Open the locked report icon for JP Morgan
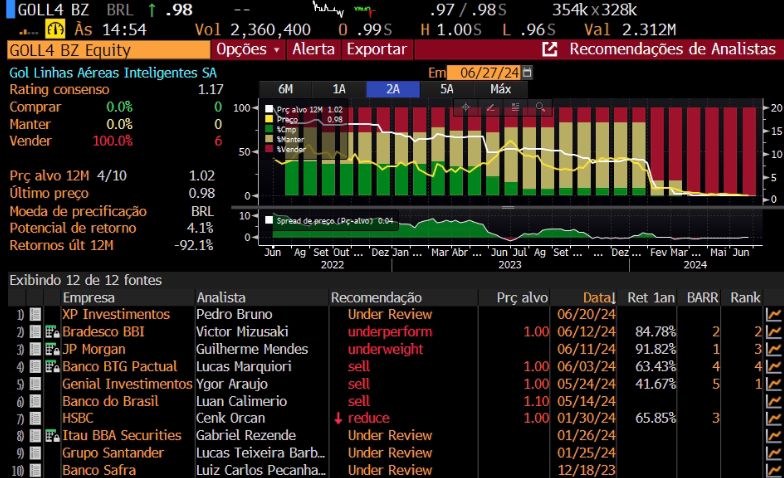The width and height of the screenshot is (784, 478). (x=51, y=349)
